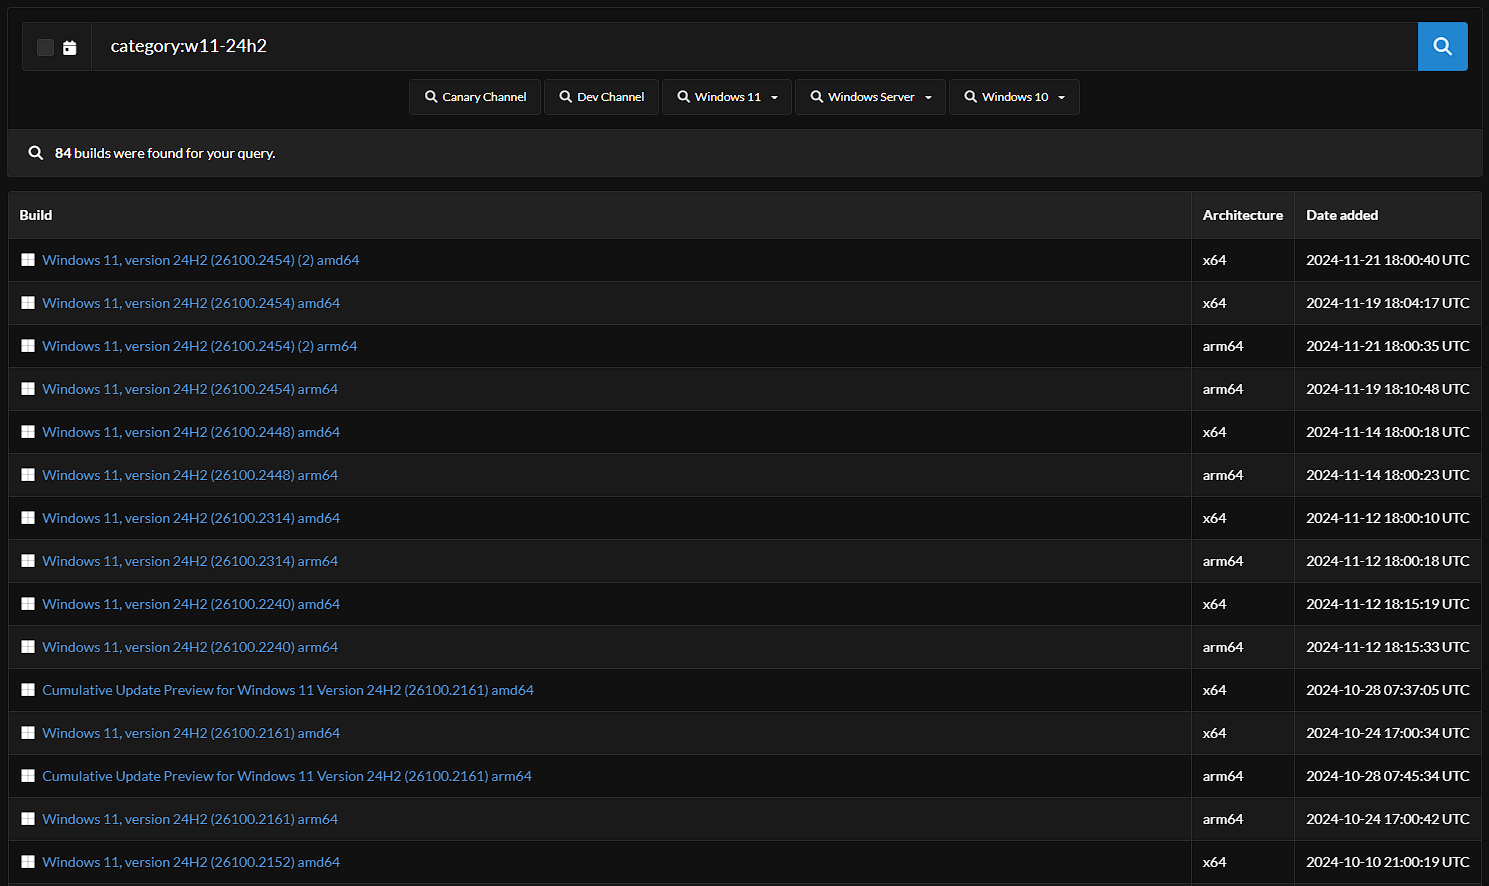Click the Windows logo icon beside 26100.2314 amd64
The height and width of the screenshot is (886, 1489).
28,518
